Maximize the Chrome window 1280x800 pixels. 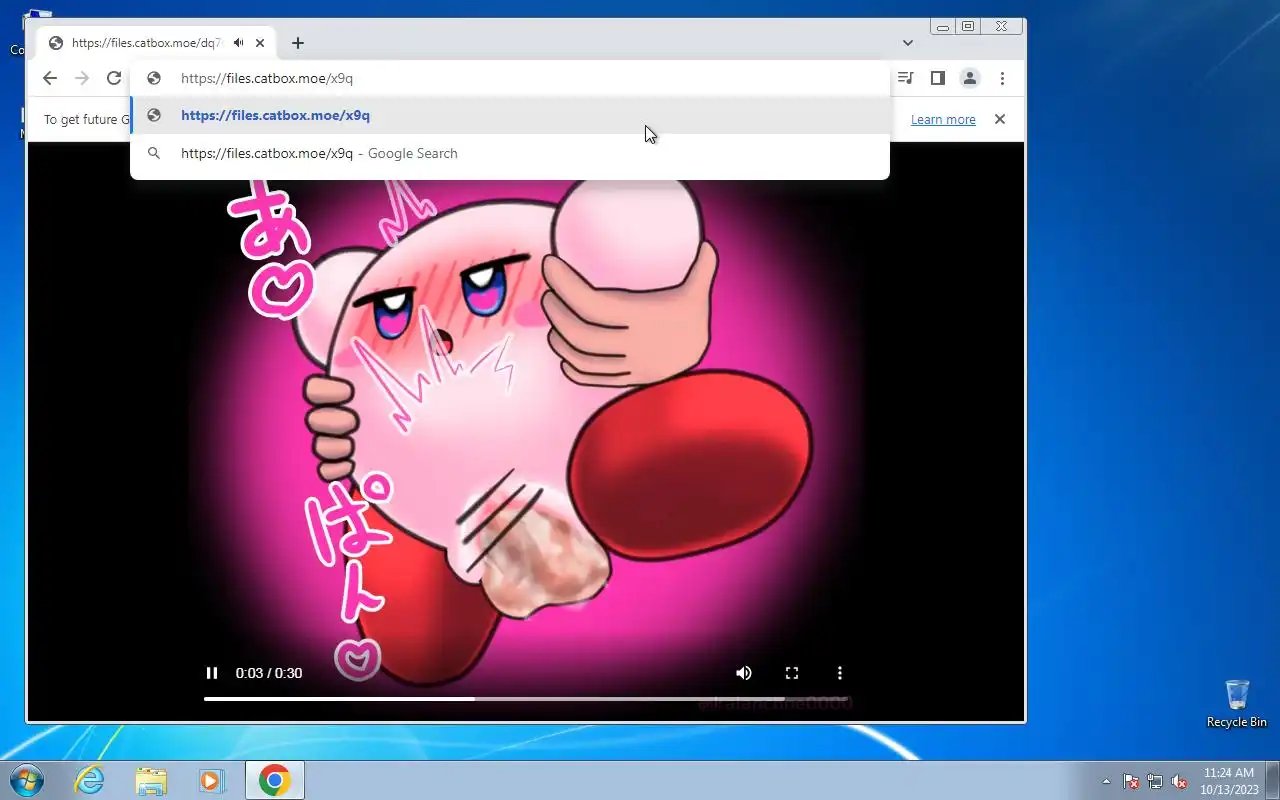point(968,27)
